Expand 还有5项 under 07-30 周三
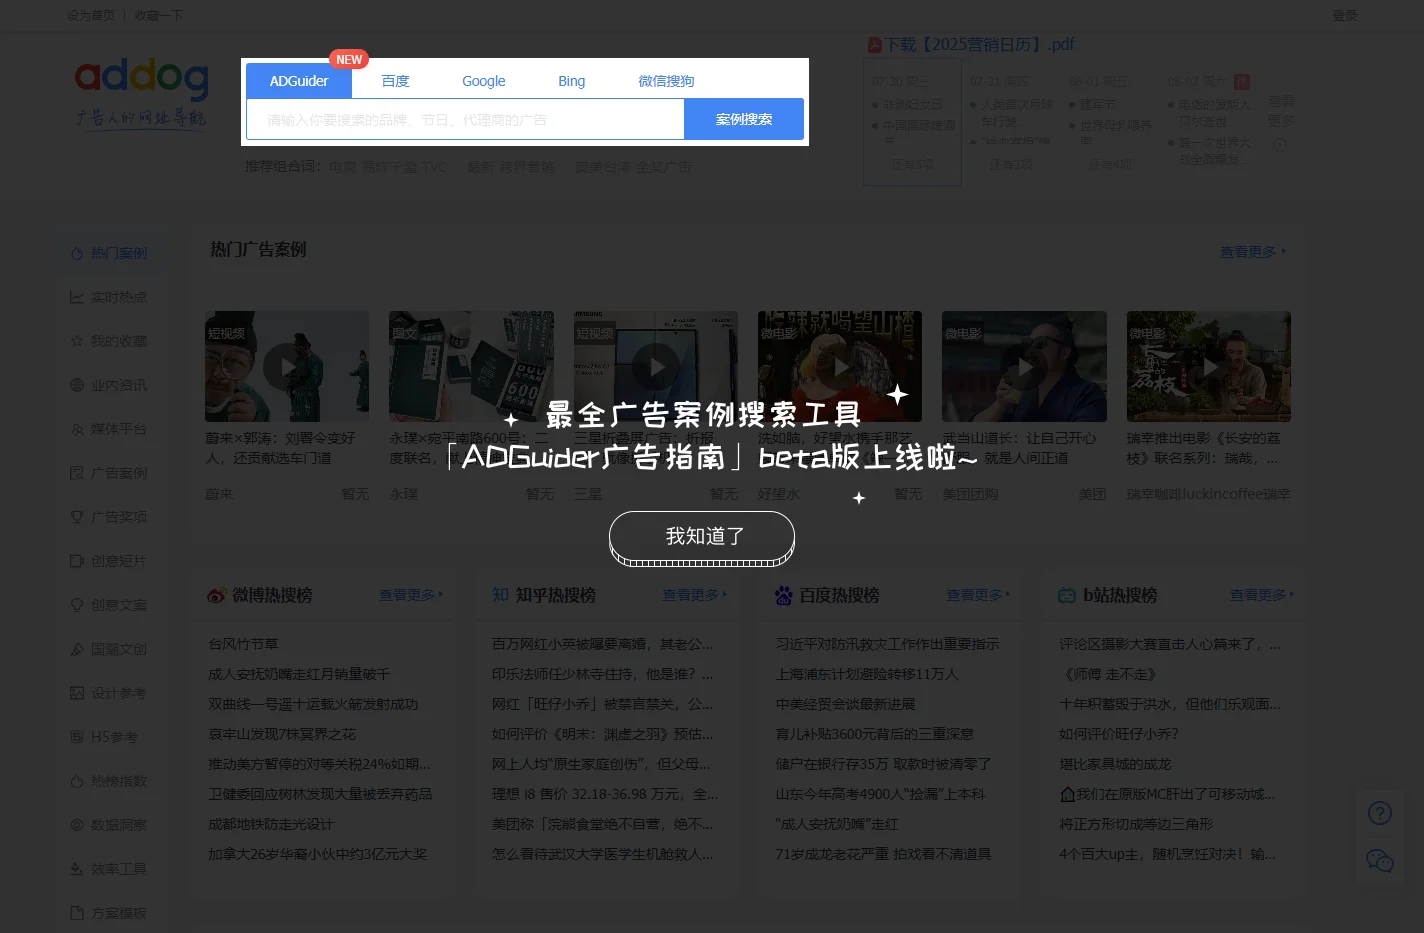 [912, 164]
